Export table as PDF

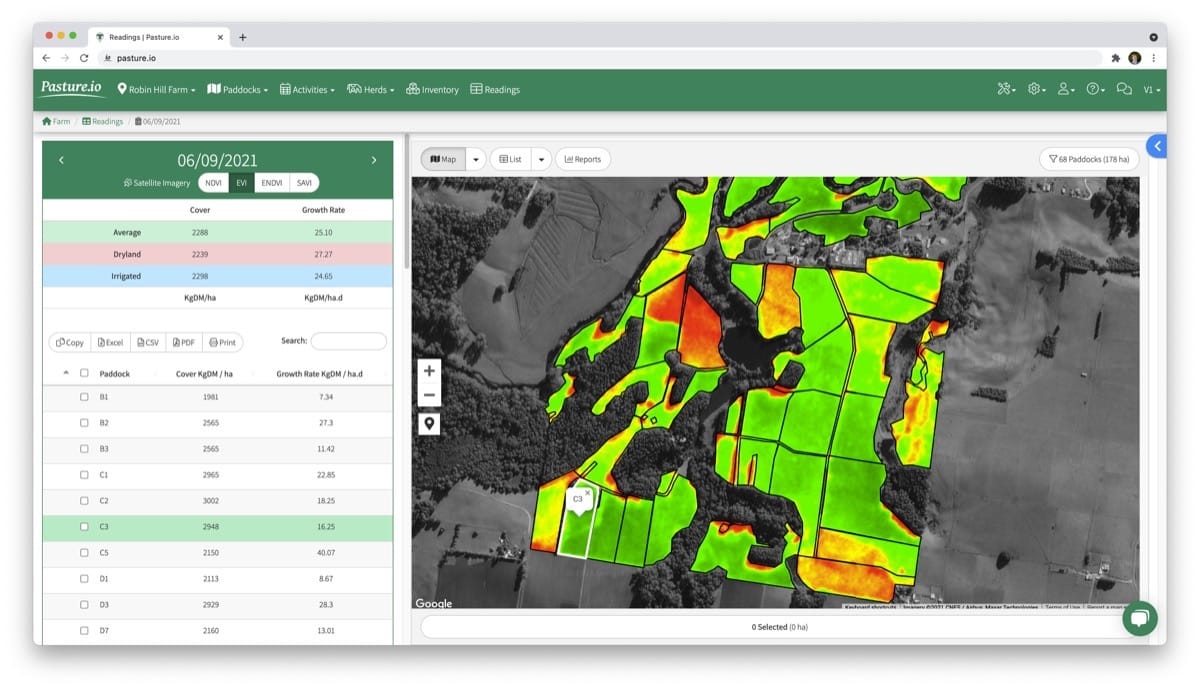coord(184,342)
